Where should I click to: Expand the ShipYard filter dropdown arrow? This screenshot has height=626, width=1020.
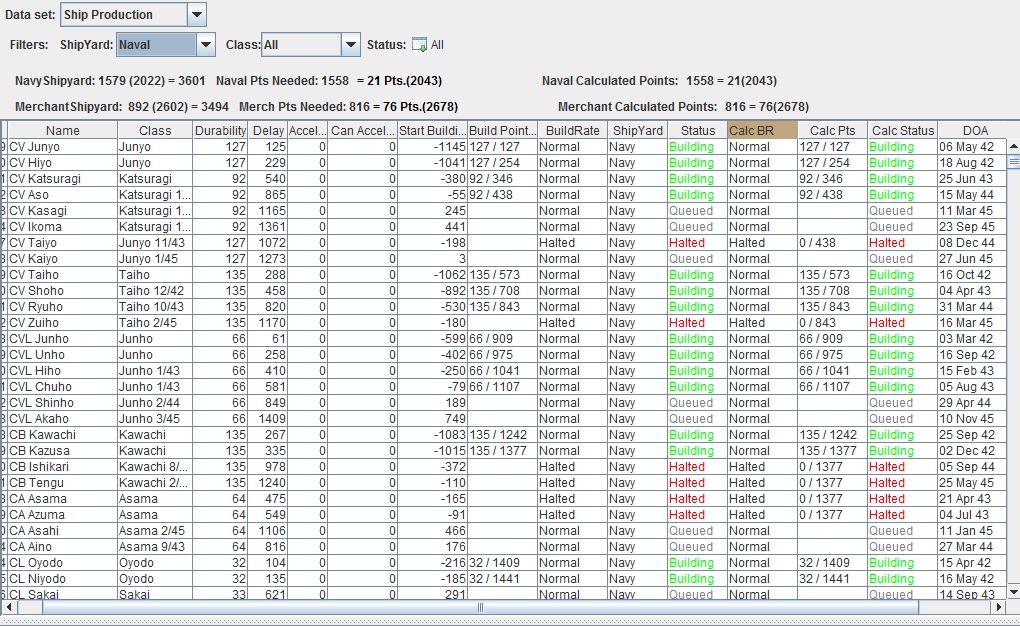(206, 45)
